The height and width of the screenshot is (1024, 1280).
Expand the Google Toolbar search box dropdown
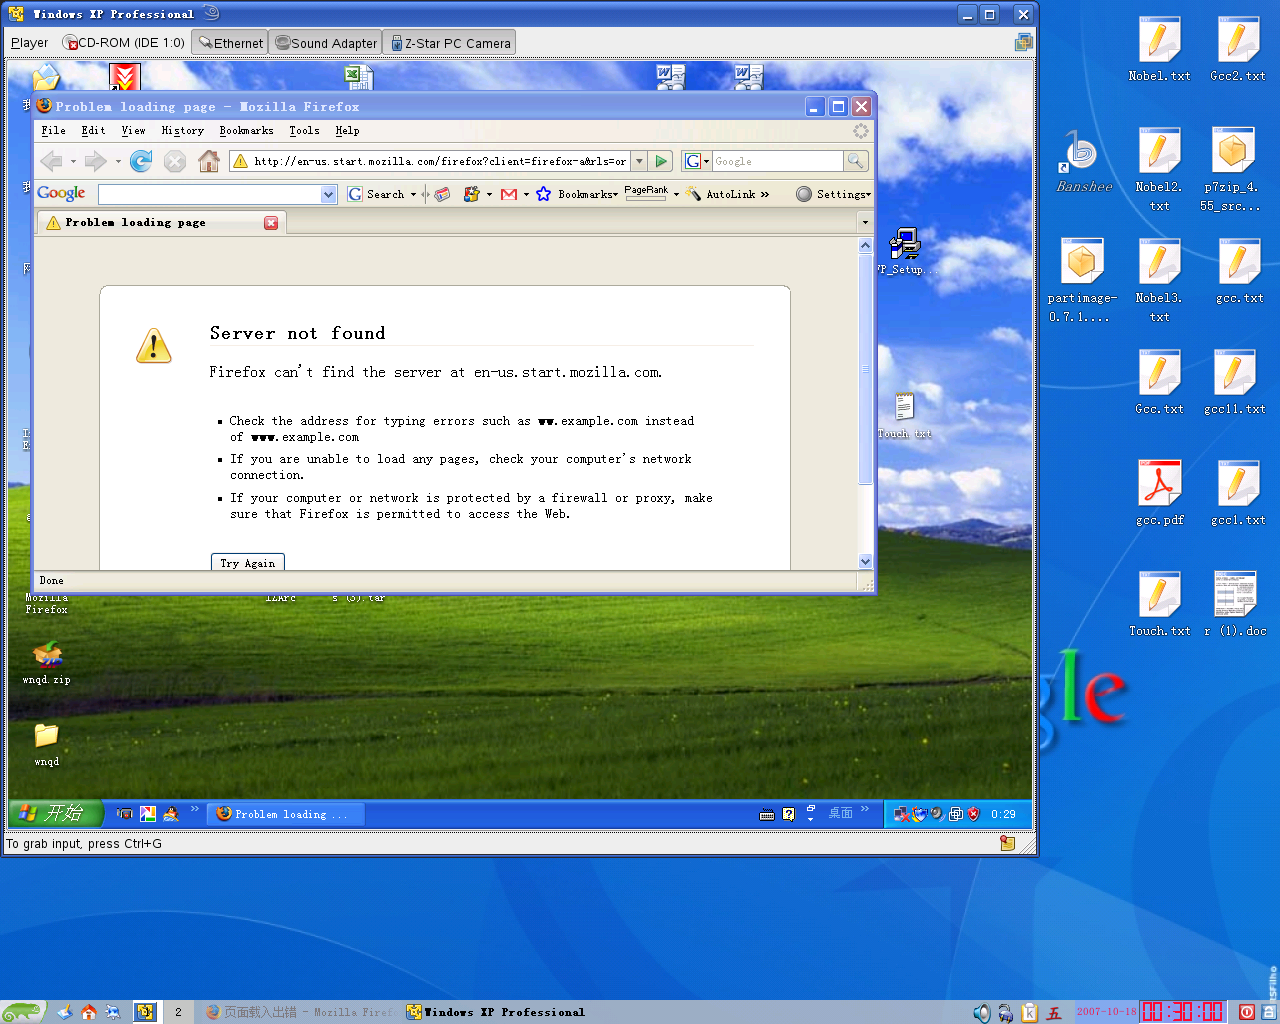point(329,194)
